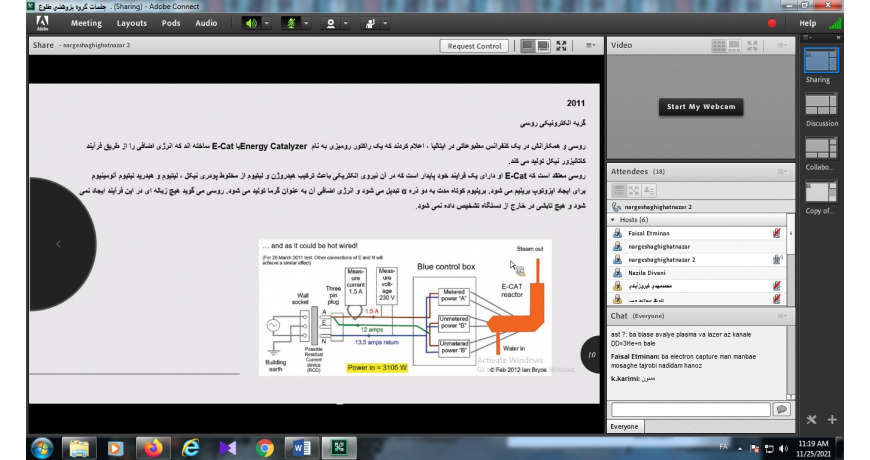Toggle full screen for the Video pod
This screenshot has width=870, height=460.
[752, 46]
